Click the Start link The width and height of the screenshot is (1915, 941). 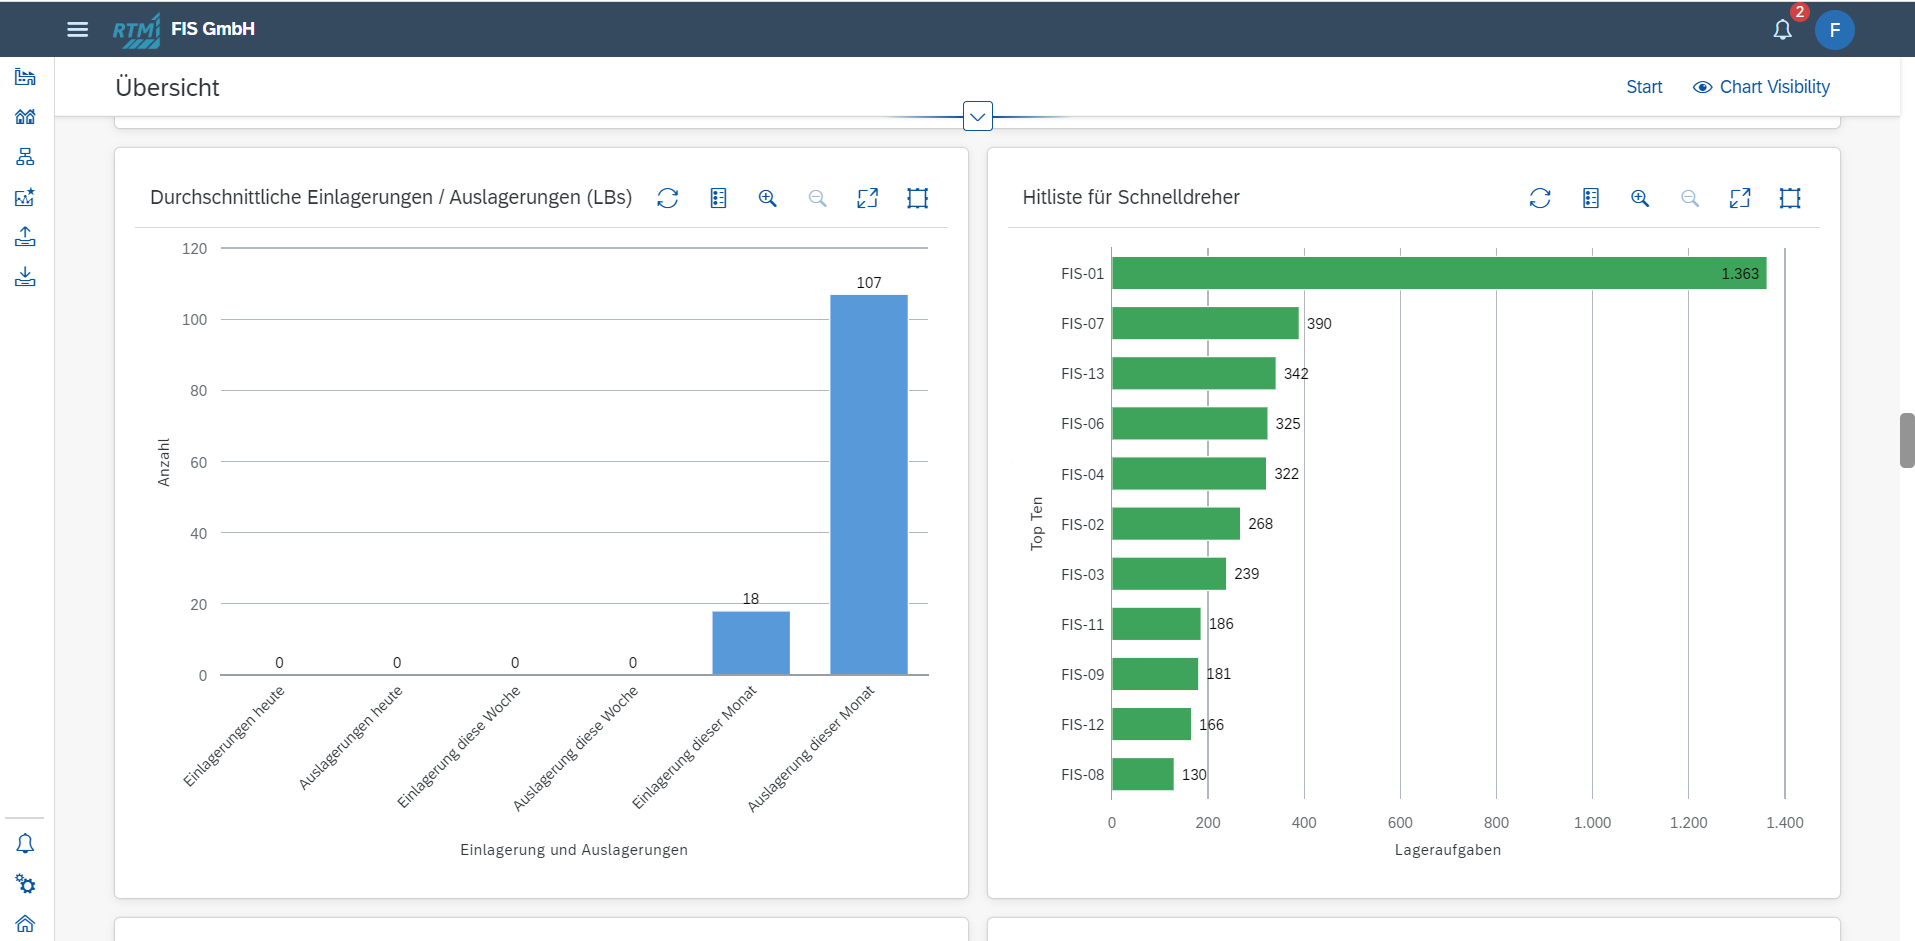[x=1644, y=87]
